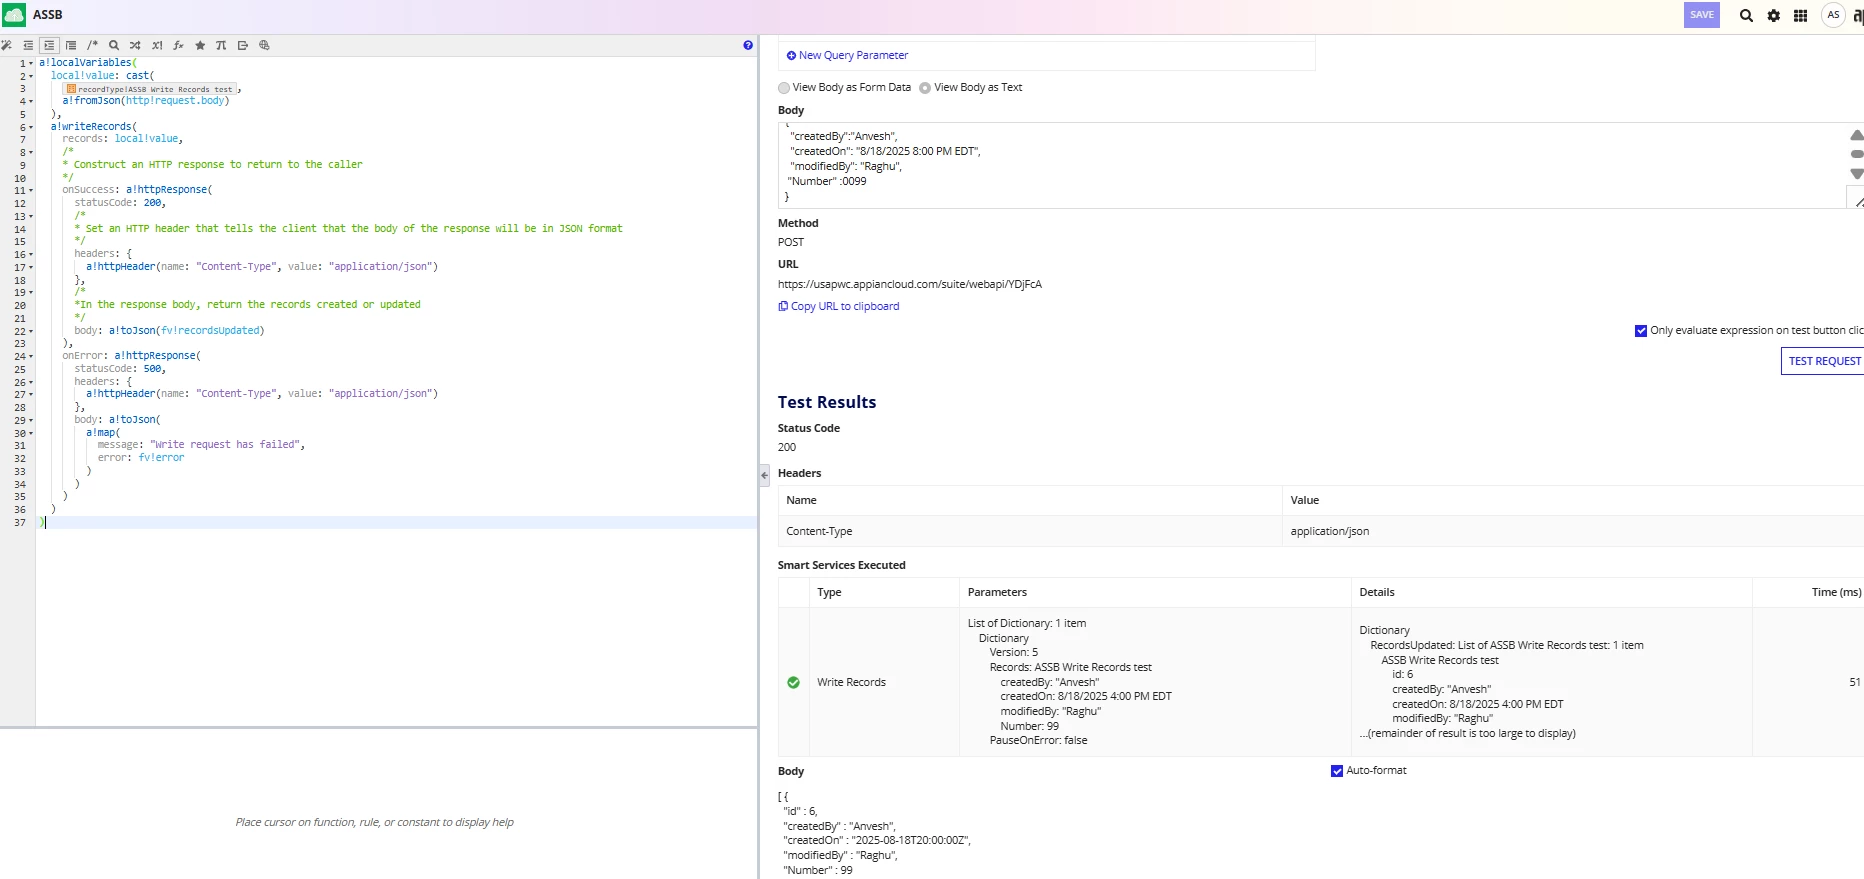Viewport: 1864px width, 879px height.
Task: Click the highlighted indent lines toolbar icon
Action: tap(49, 45)
